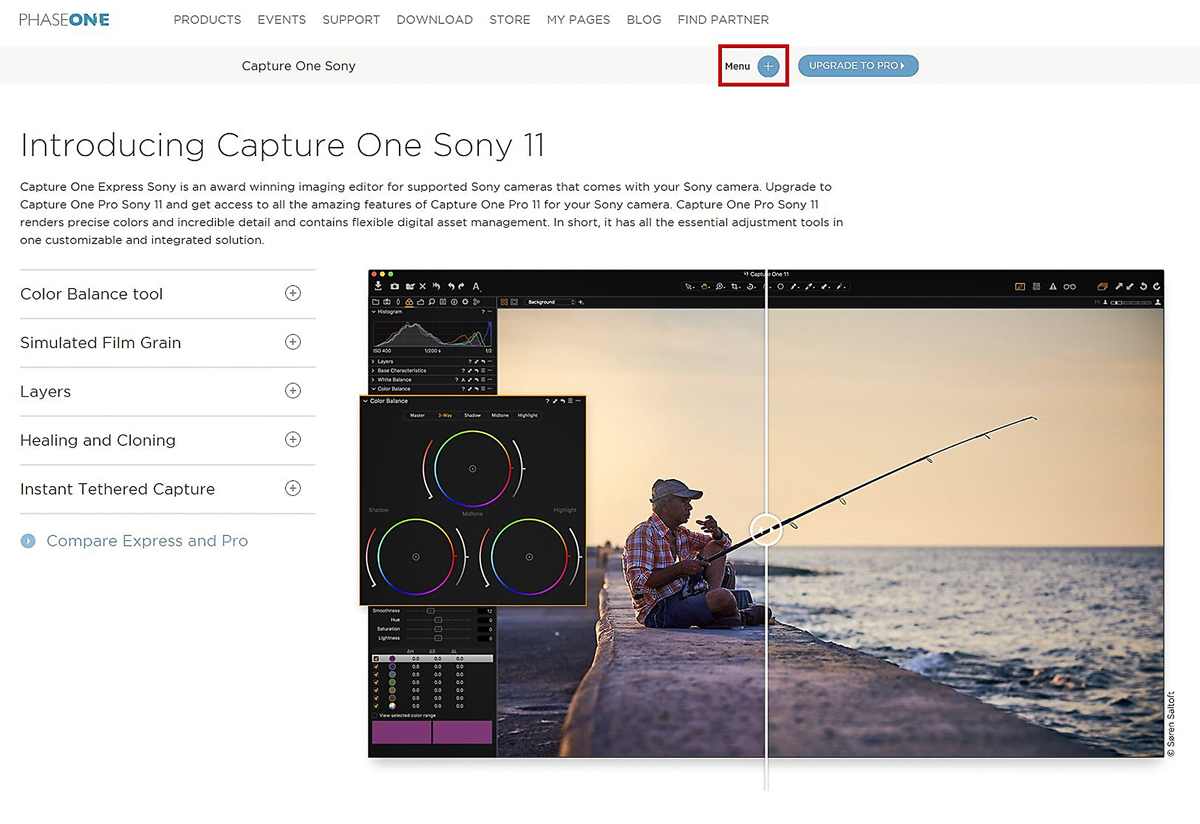The image size is (1200, 824).
Task: Toggle the purple color row checkbox
Action: click(x=376, y=658)
